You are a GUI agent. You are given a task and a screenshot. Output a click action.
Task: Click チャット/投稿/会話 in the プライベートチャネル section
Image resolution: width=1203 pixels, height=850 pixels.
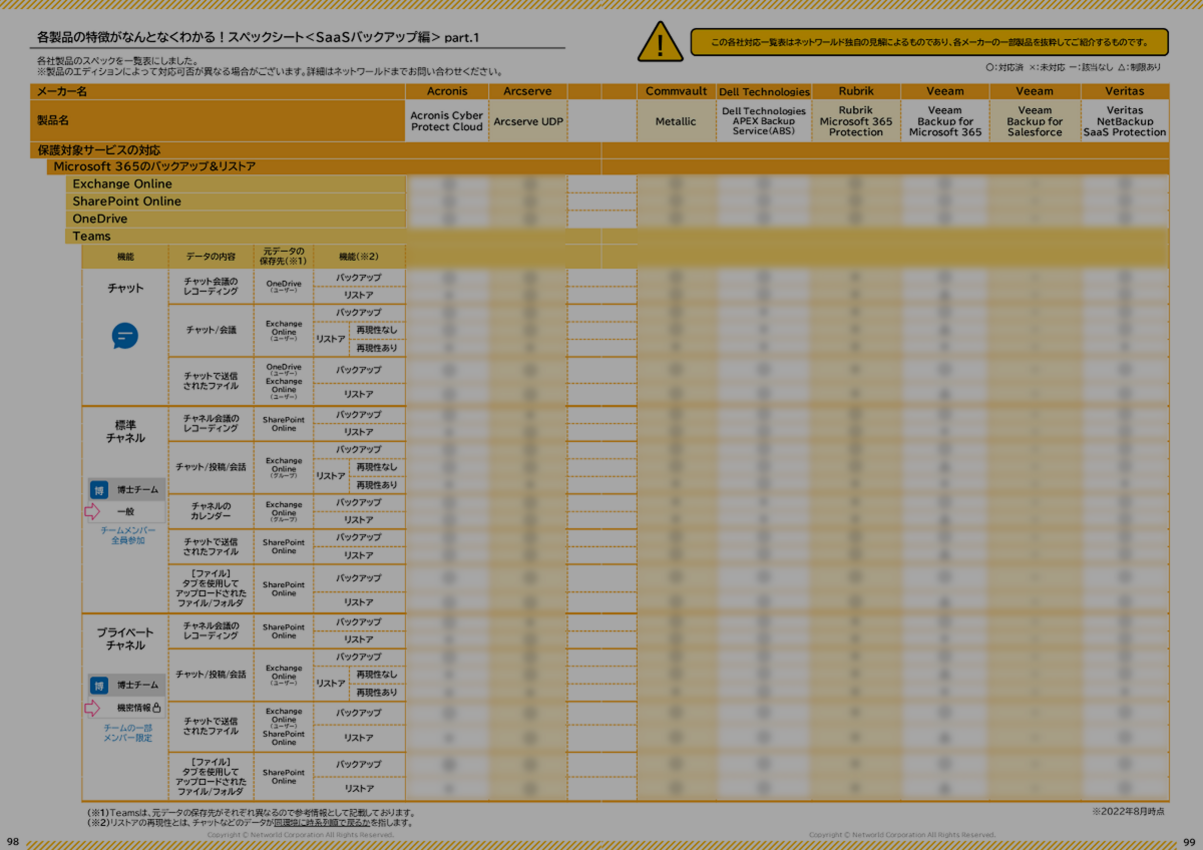[x=211, y=675]
